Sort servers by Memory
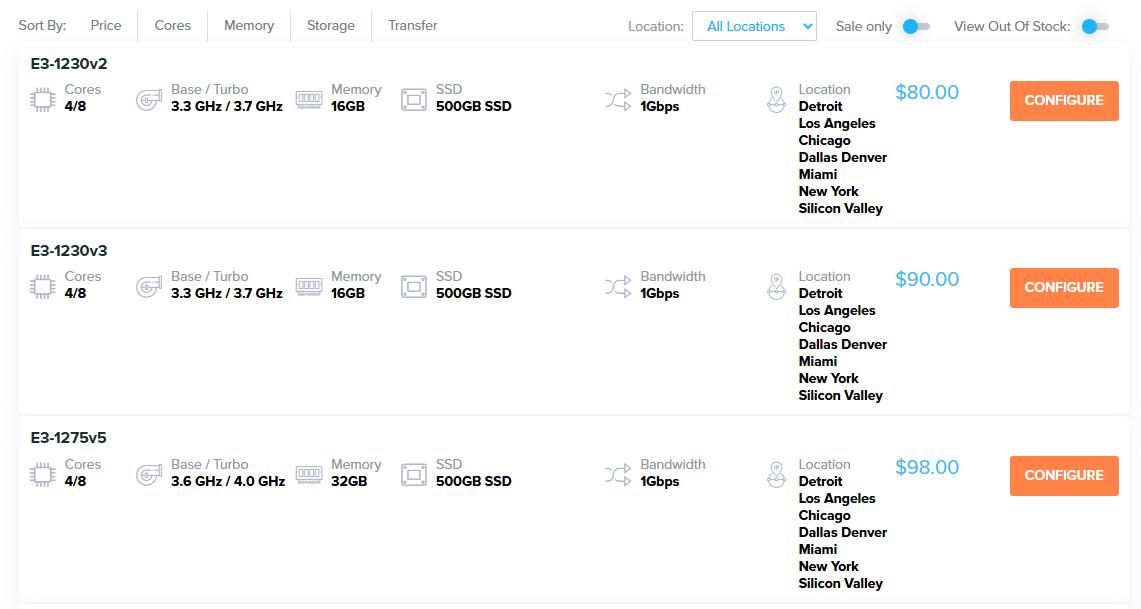 [249, 26]
